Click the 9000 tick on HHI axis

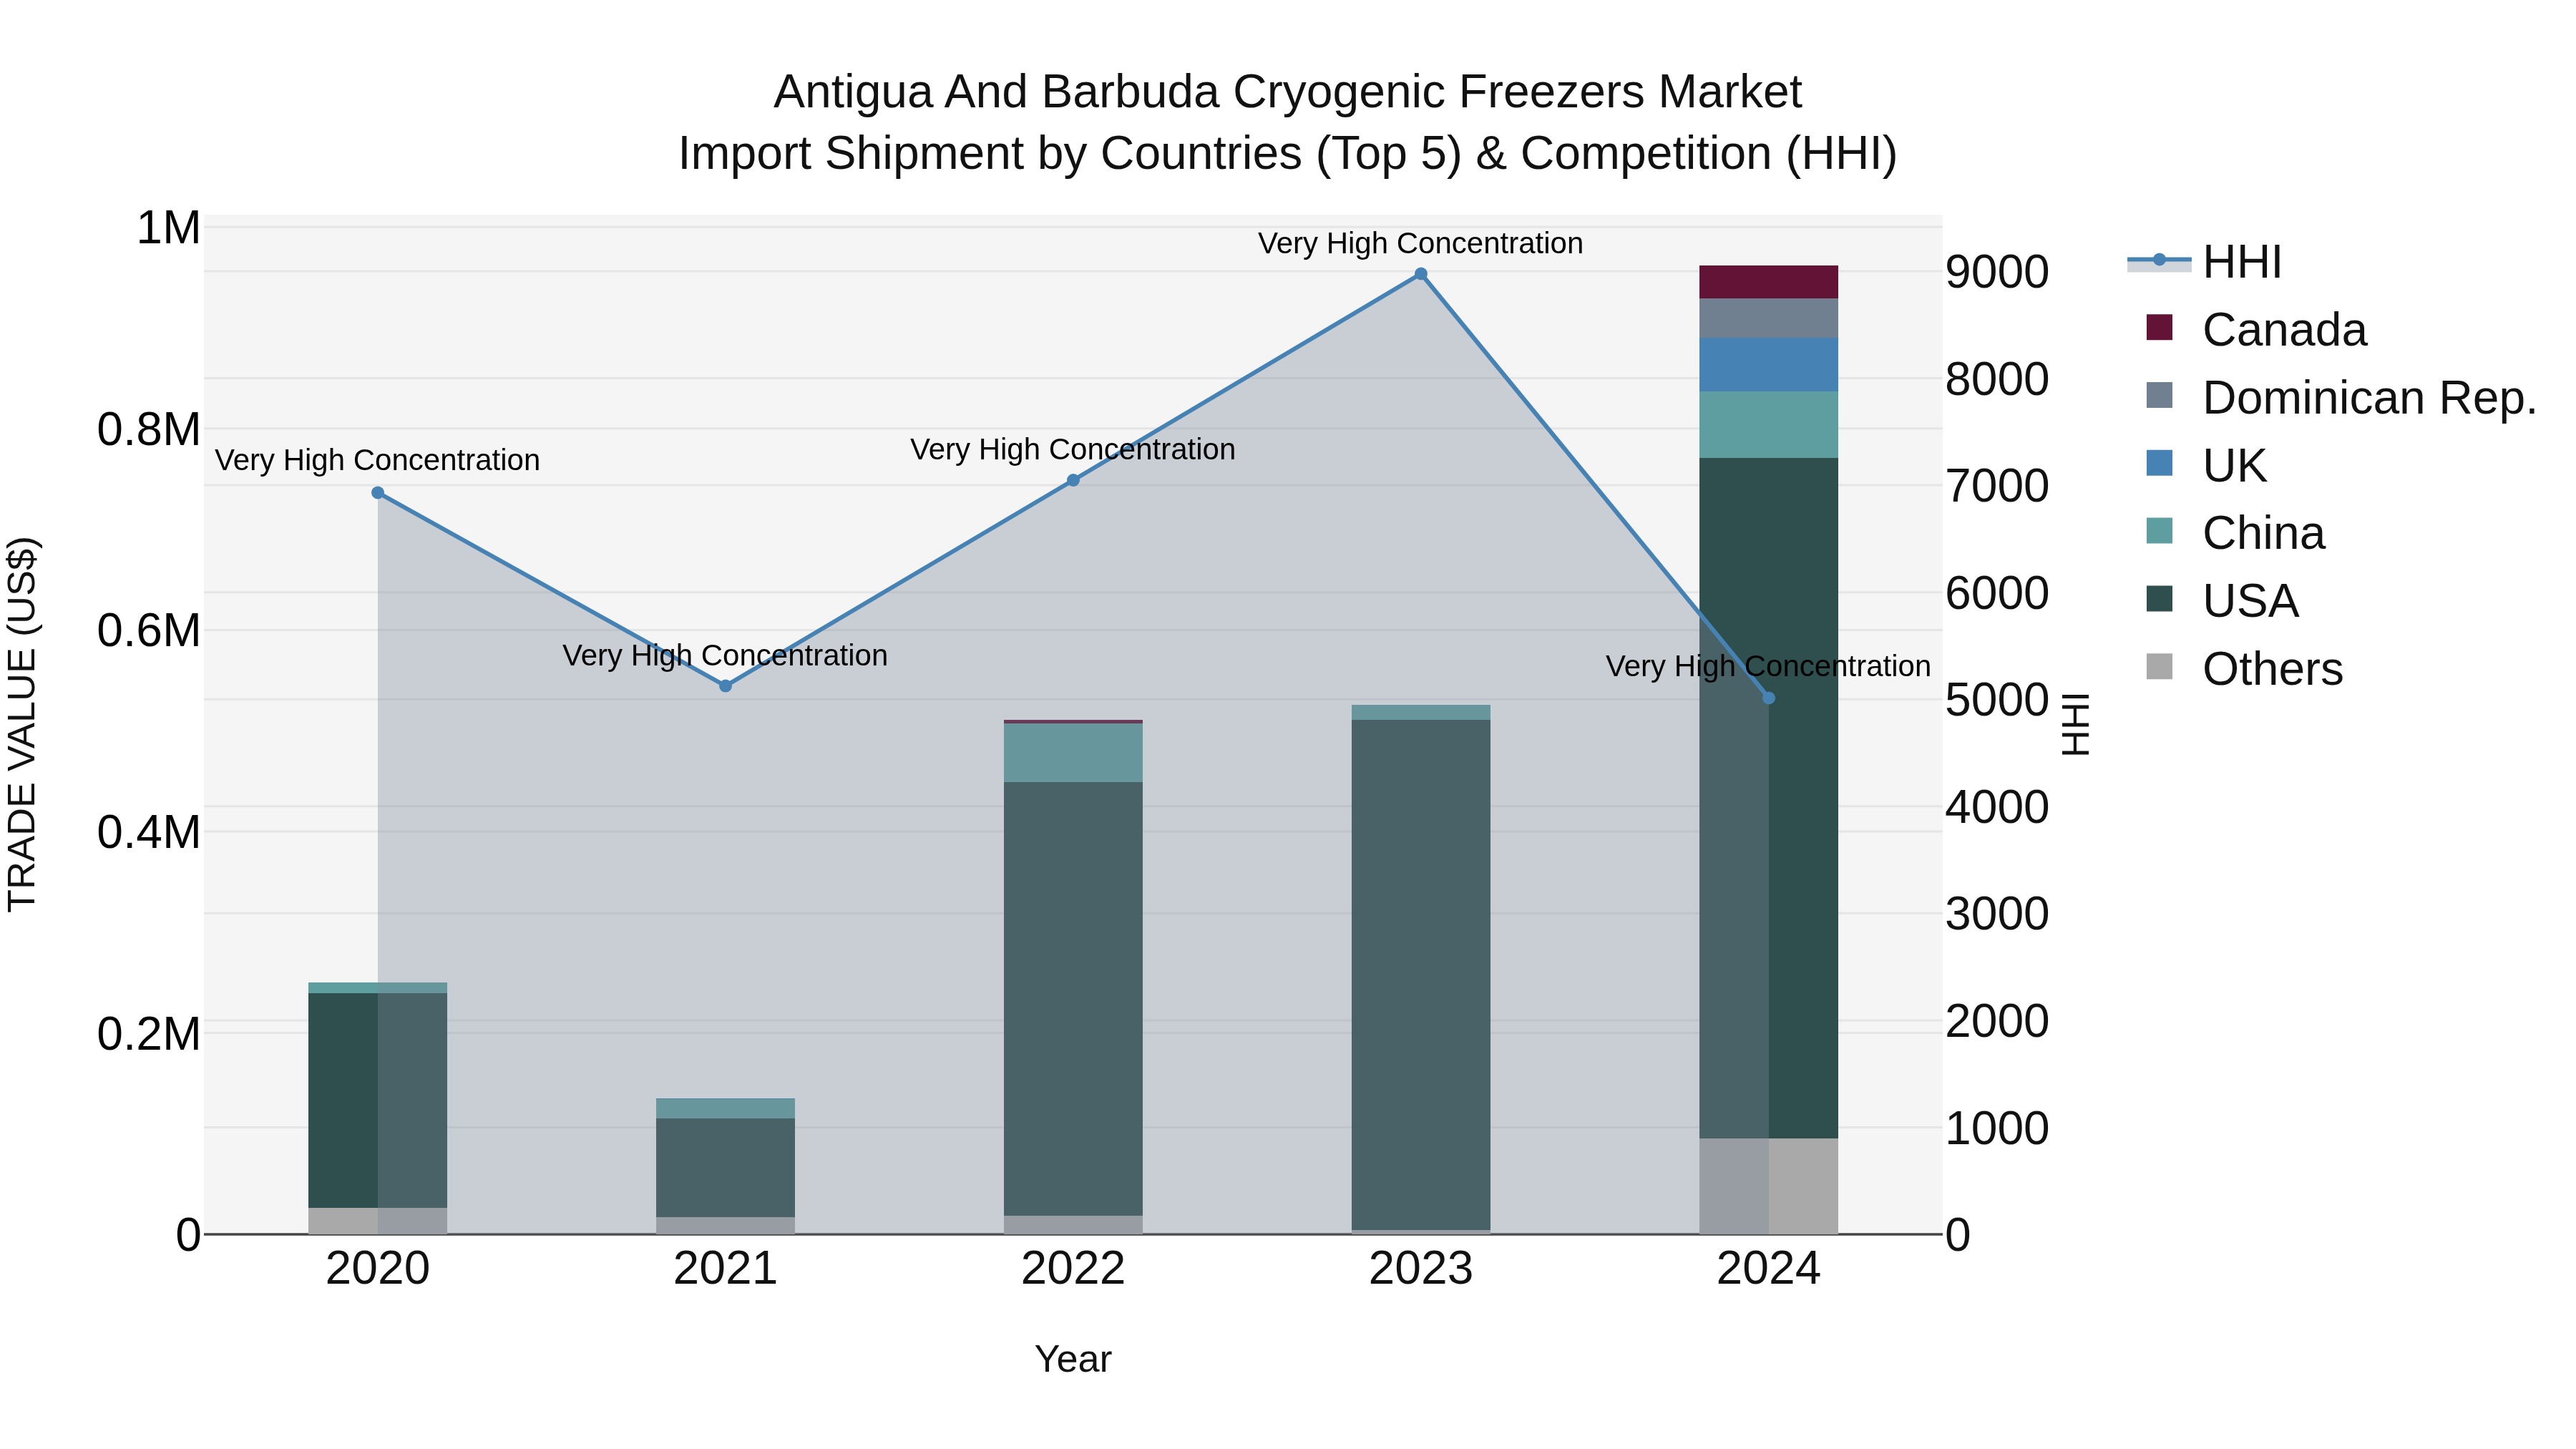point(1997,272)
